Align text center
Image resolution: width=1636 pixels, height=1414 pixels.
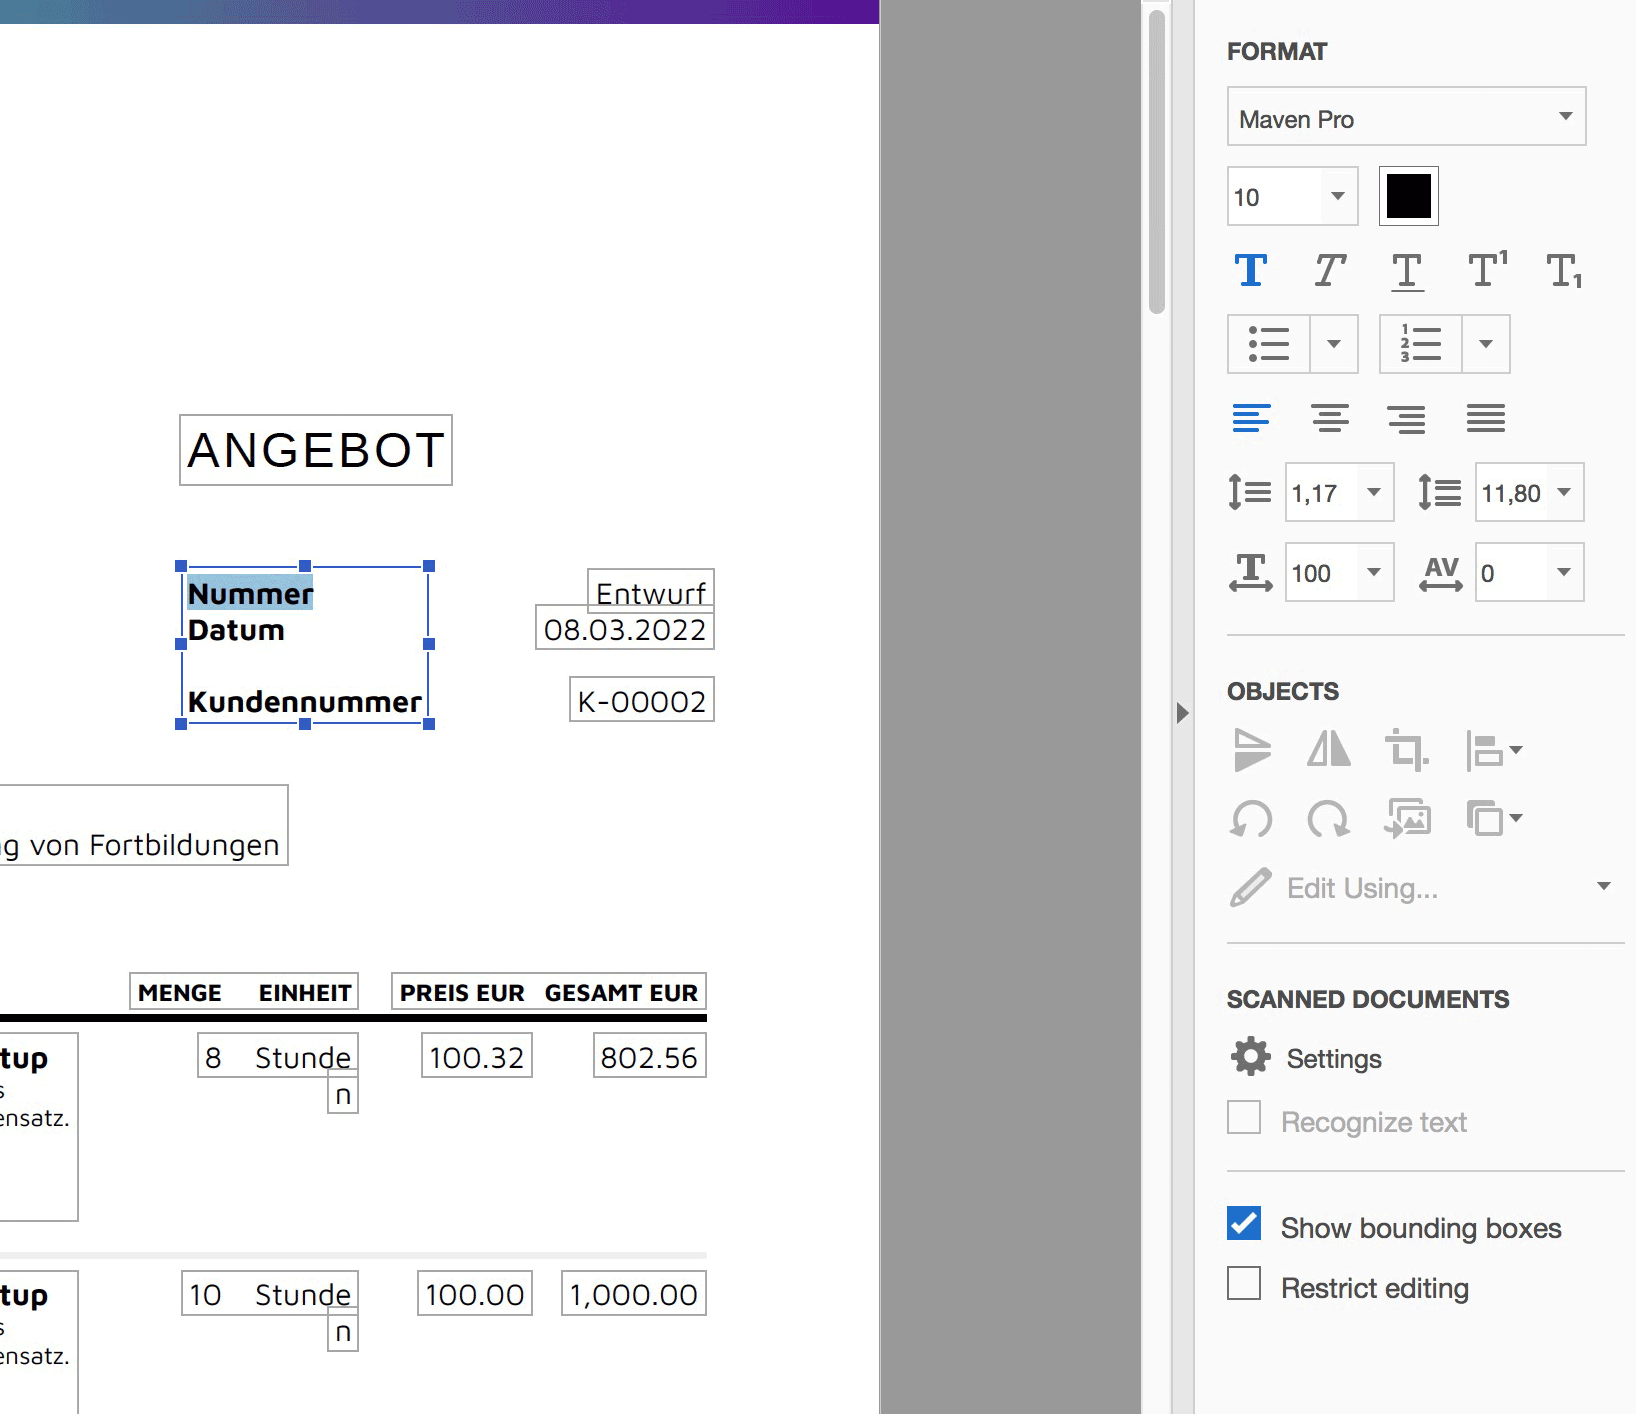1330,417
